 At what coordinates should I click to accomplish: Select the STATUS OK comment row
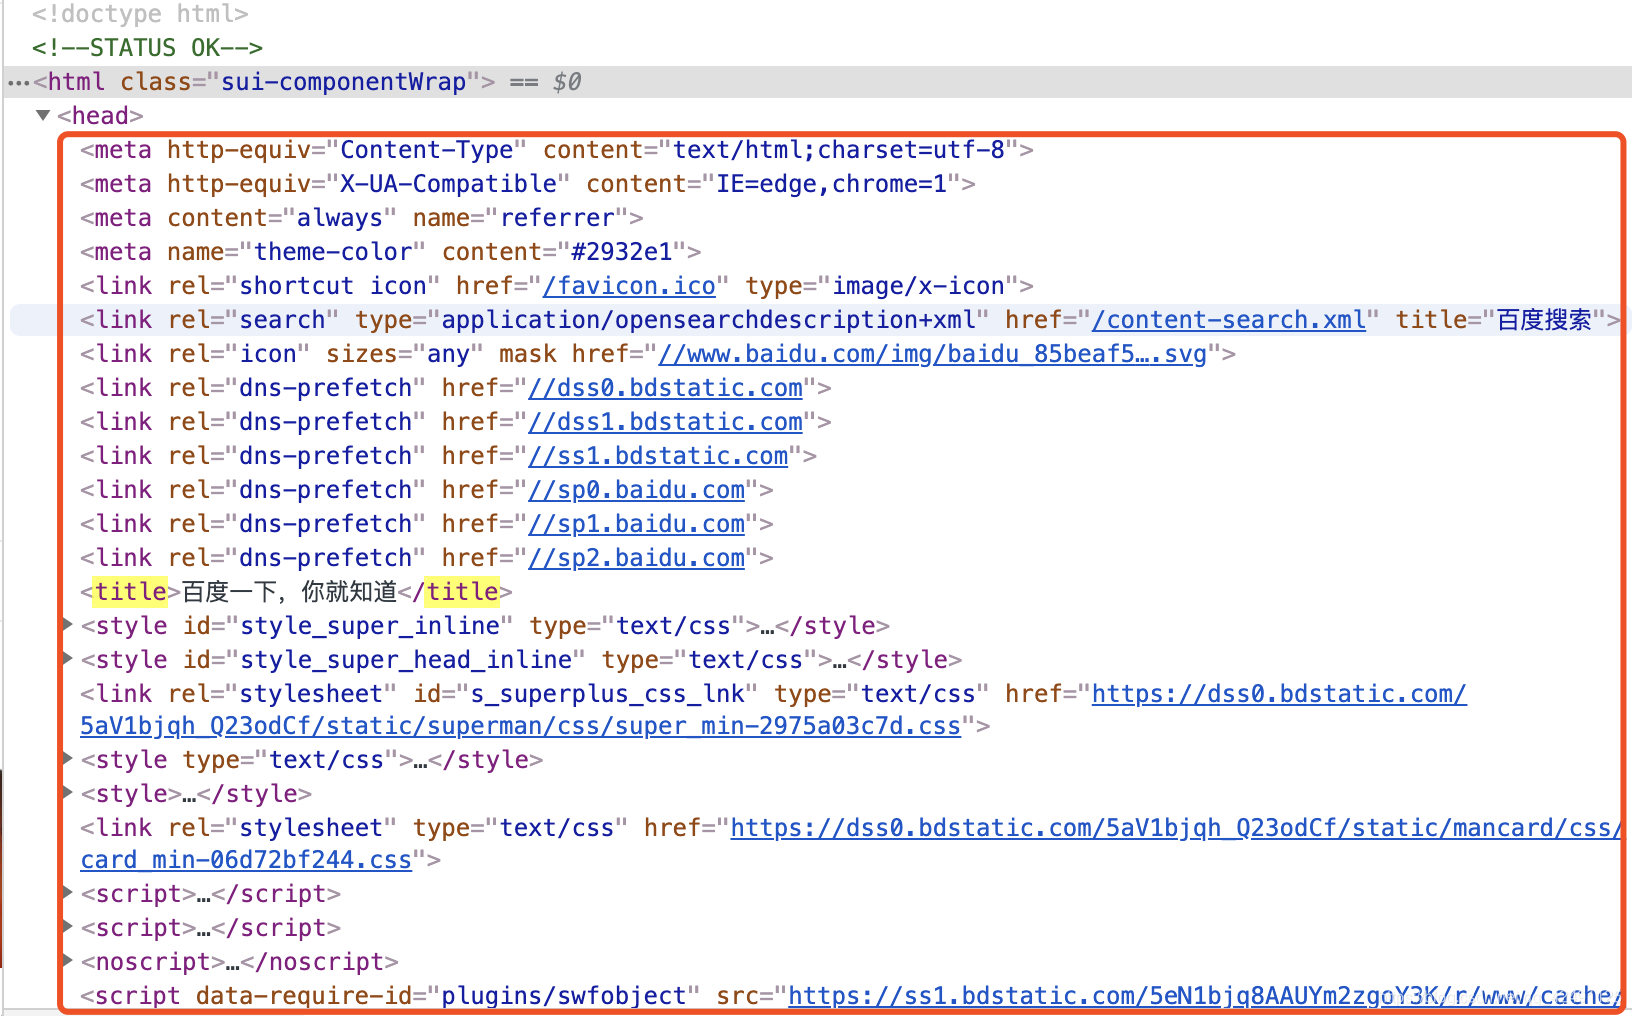pyautogui.click(x=147, y=48)
